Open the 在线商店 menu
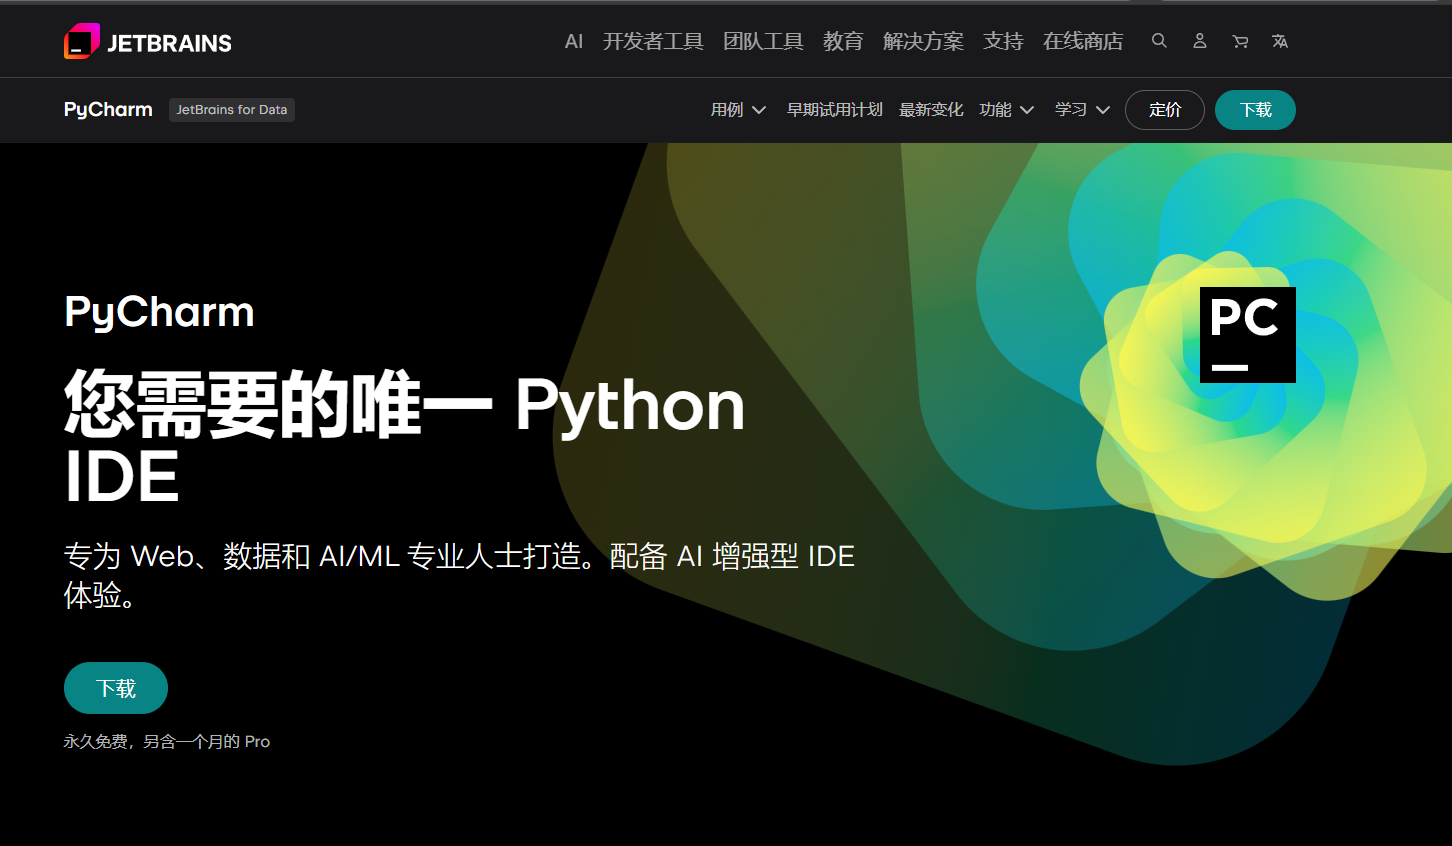1452x846 pixels. [1083, 41]
